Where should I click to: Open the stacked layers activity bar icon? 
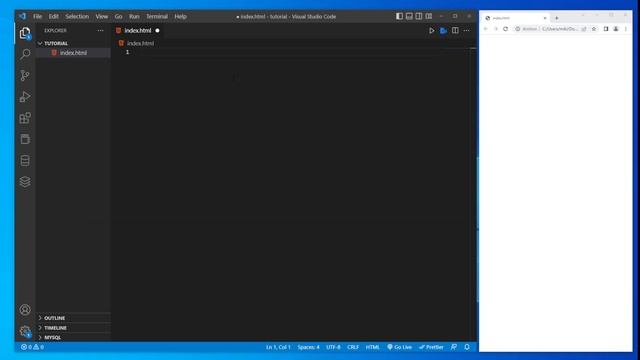point(25,182)
